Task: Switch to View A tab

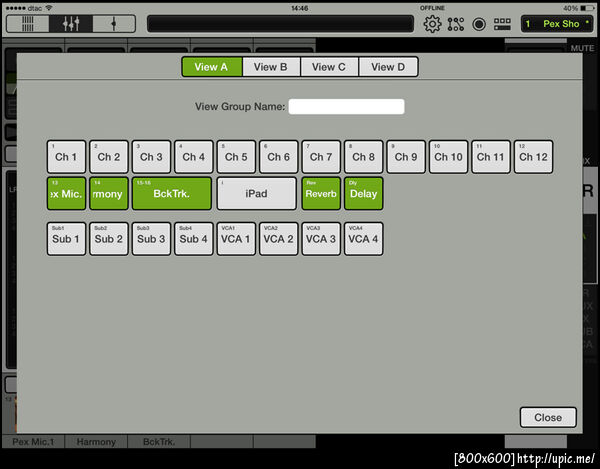Action: (x=212, y=67)
